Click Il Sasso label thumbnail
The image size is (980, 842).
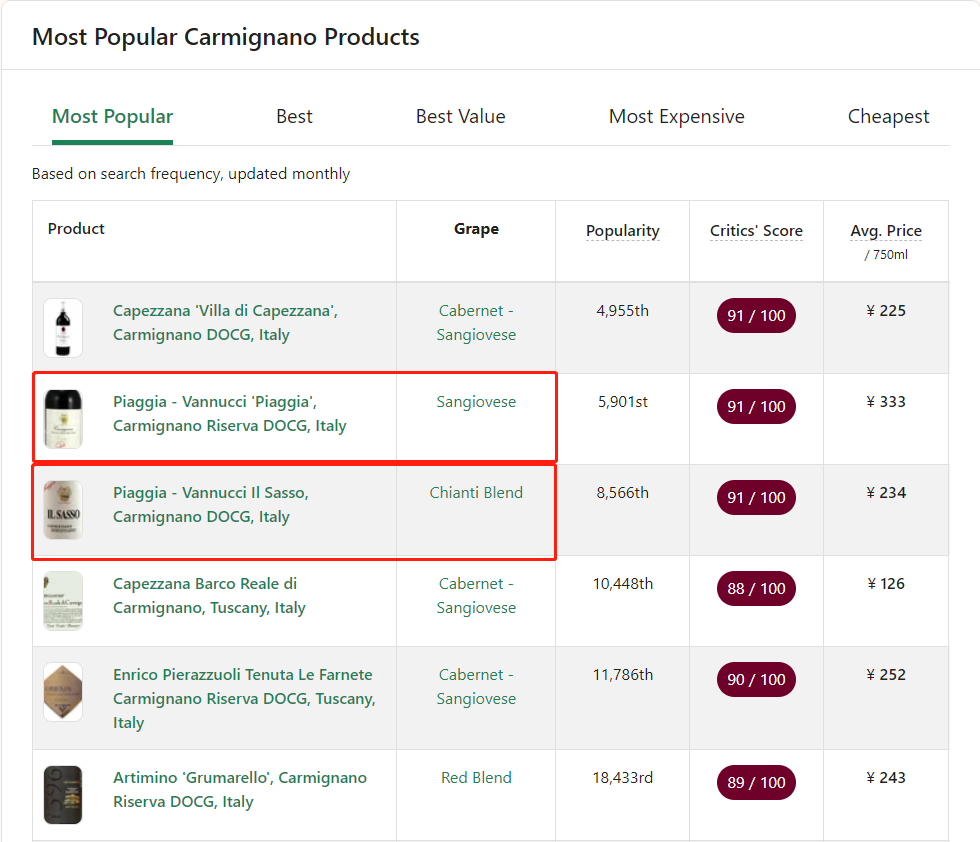63,510
